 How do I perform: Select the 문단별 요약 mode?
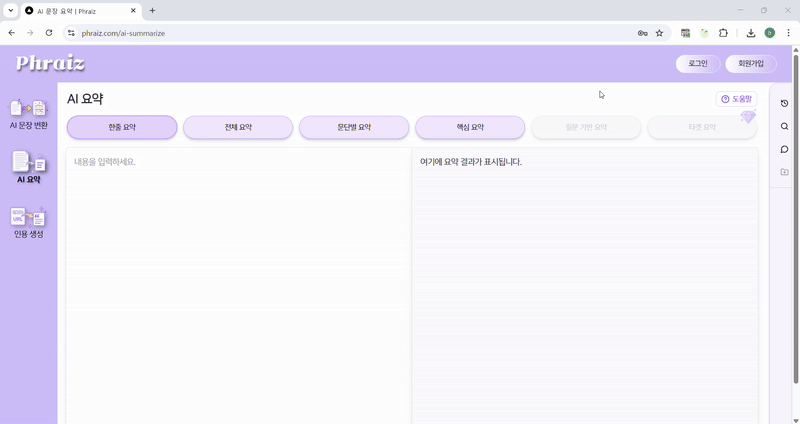coord(354,127)
